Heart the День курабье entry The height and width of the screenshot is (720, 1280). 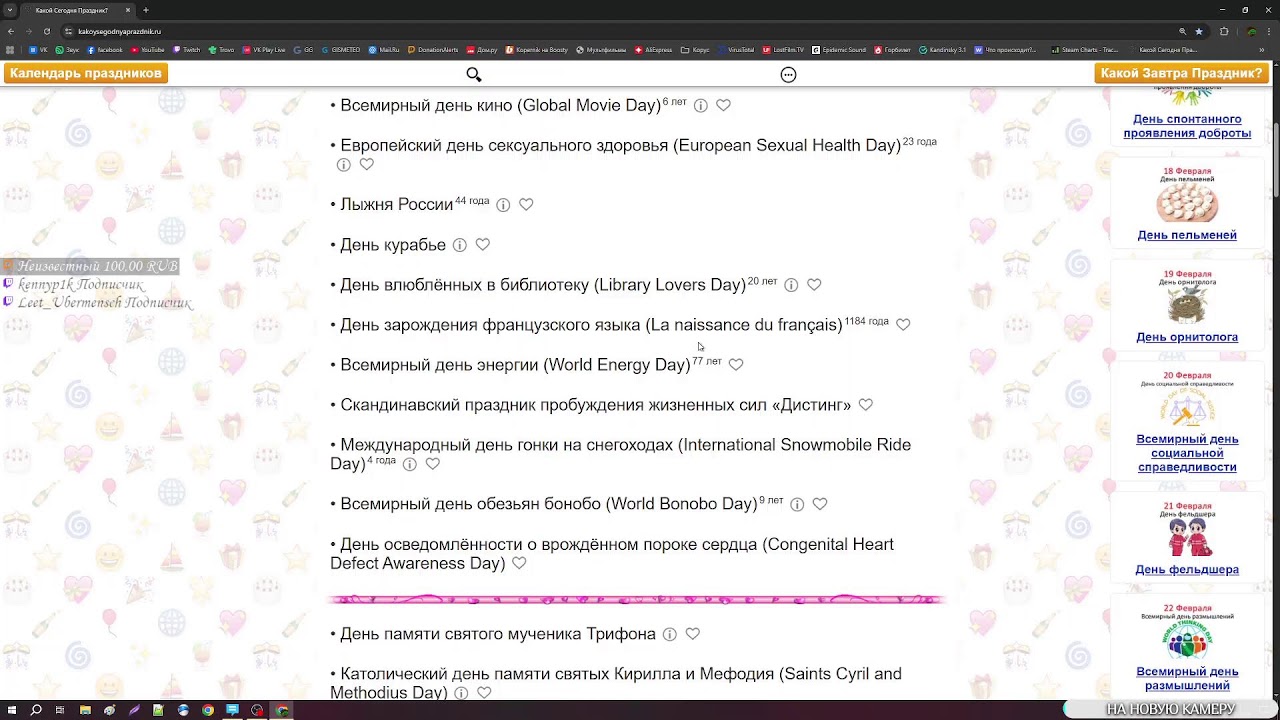pyautogui.click(x=482, y=244)
